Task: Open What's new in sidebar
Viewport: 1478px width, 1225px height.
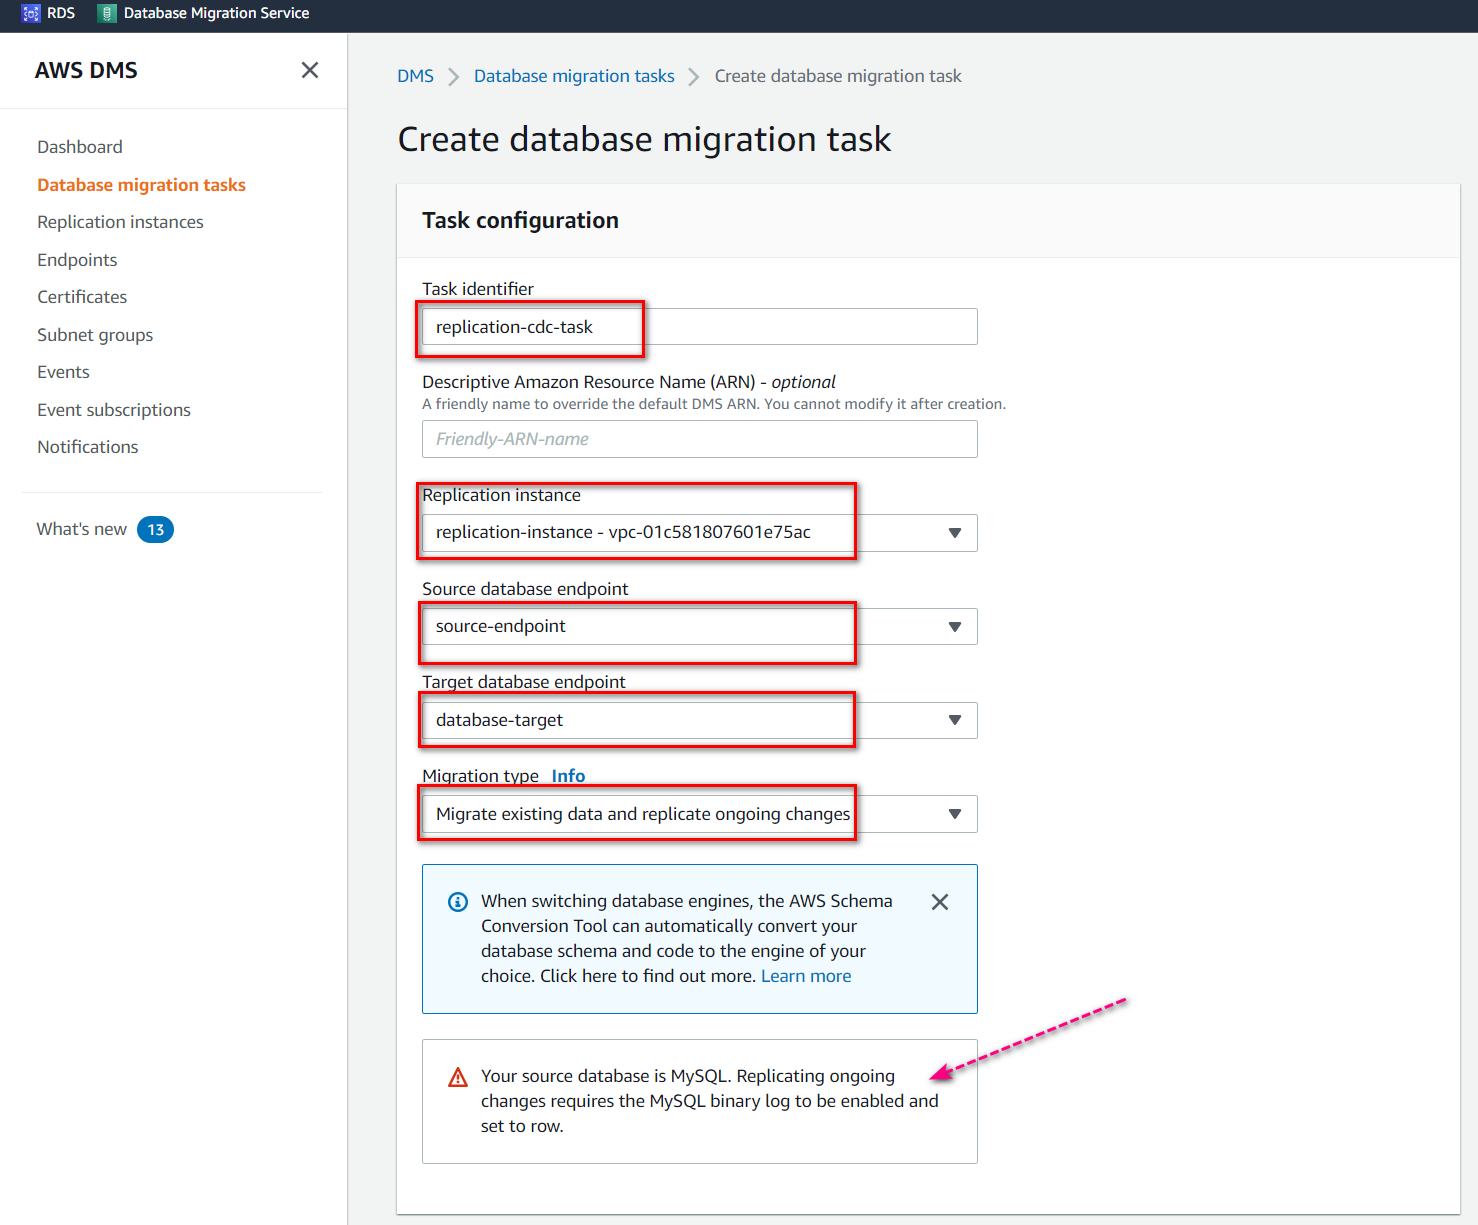Action: pyautogui.click(x=82, y=529)
